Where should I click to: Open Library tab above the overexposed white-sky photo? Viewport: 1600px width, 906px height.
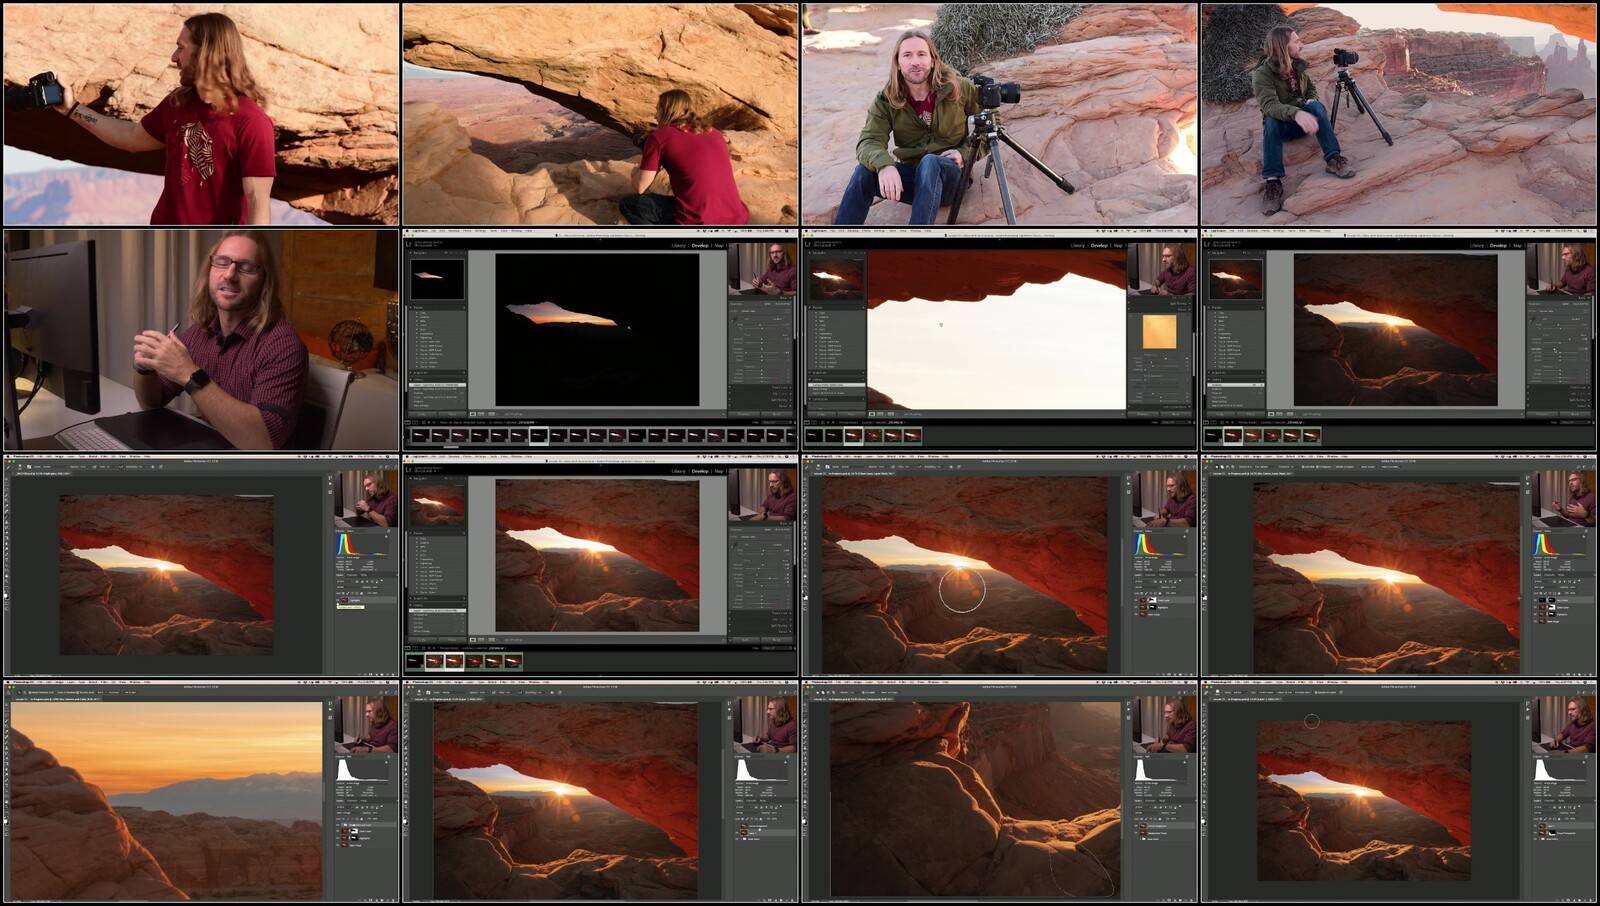point(1077,245)
